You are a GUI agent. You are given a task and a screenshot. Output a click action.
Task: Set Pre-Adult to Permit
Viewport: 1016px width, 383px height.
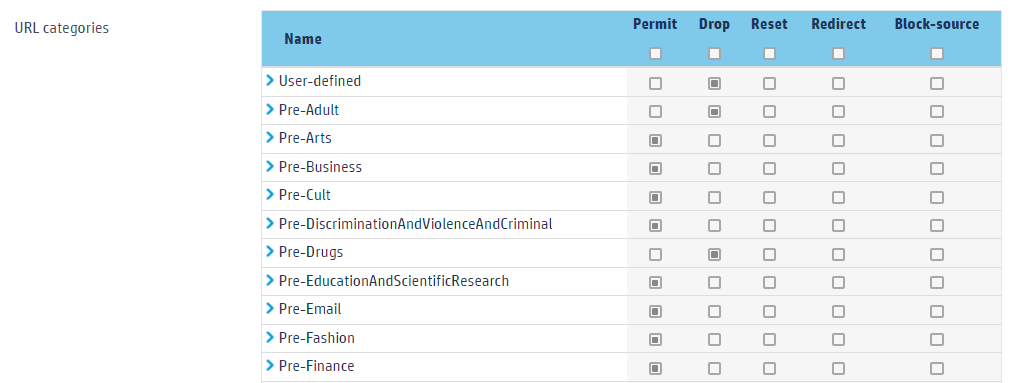pyautogui.click(x=655, y=111)
